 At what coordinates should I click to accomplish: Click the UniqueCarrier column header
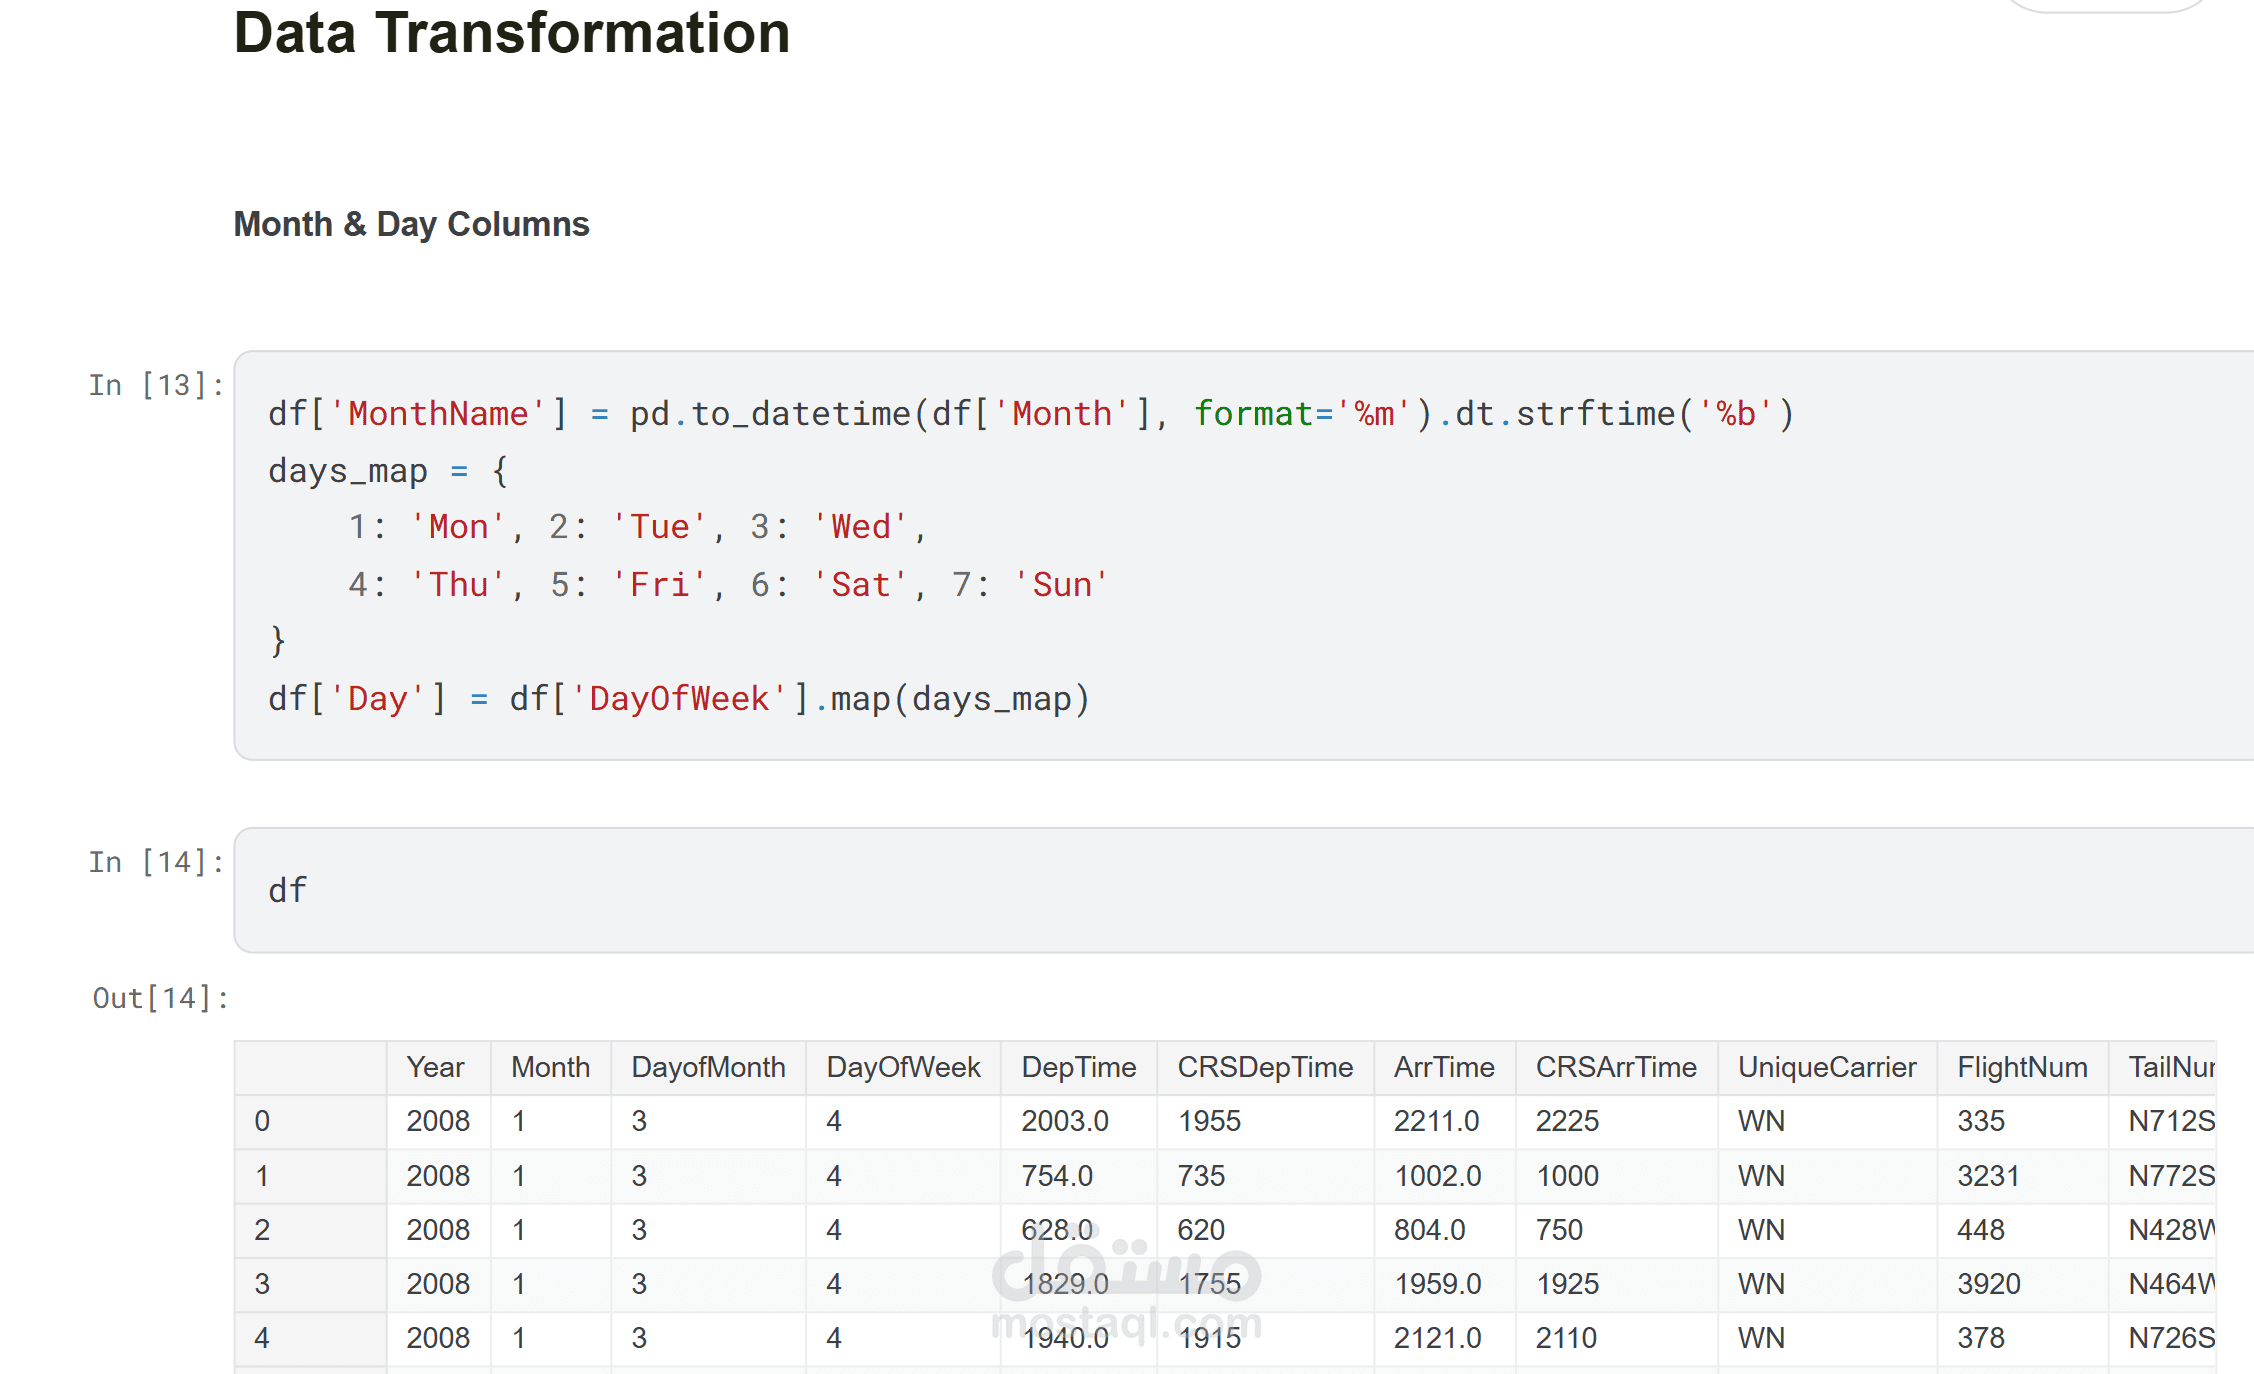pos(1827,1067)
